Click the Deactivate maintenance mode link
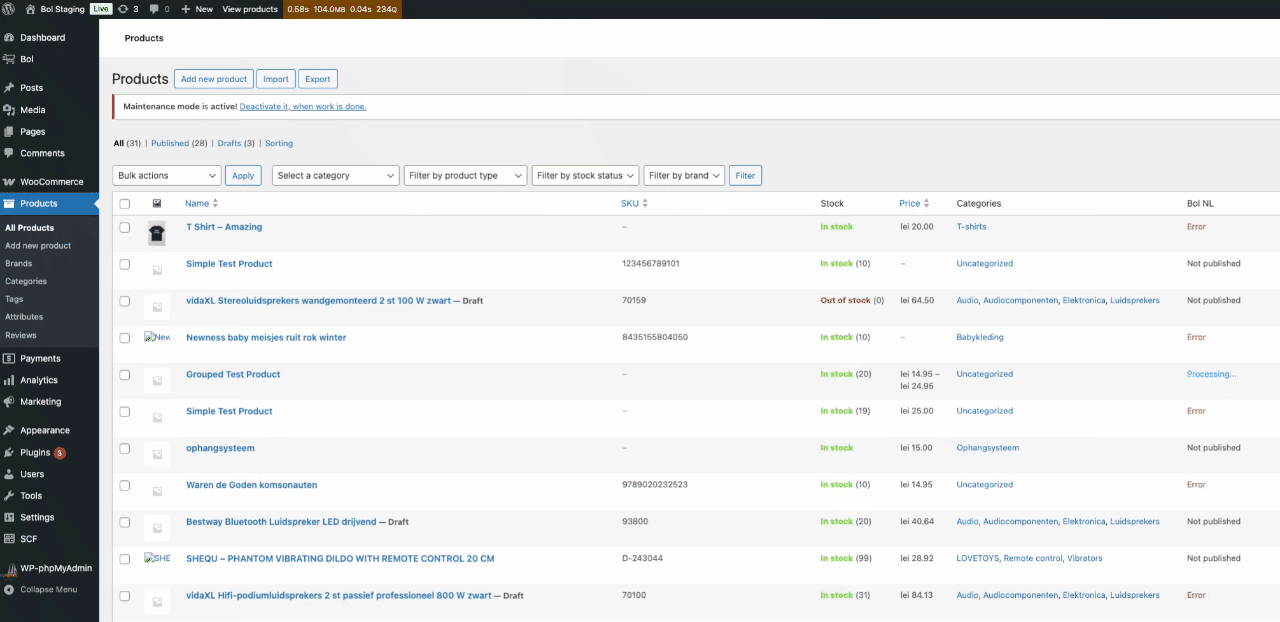The image size is (1280, 622). tap(302, 107)
